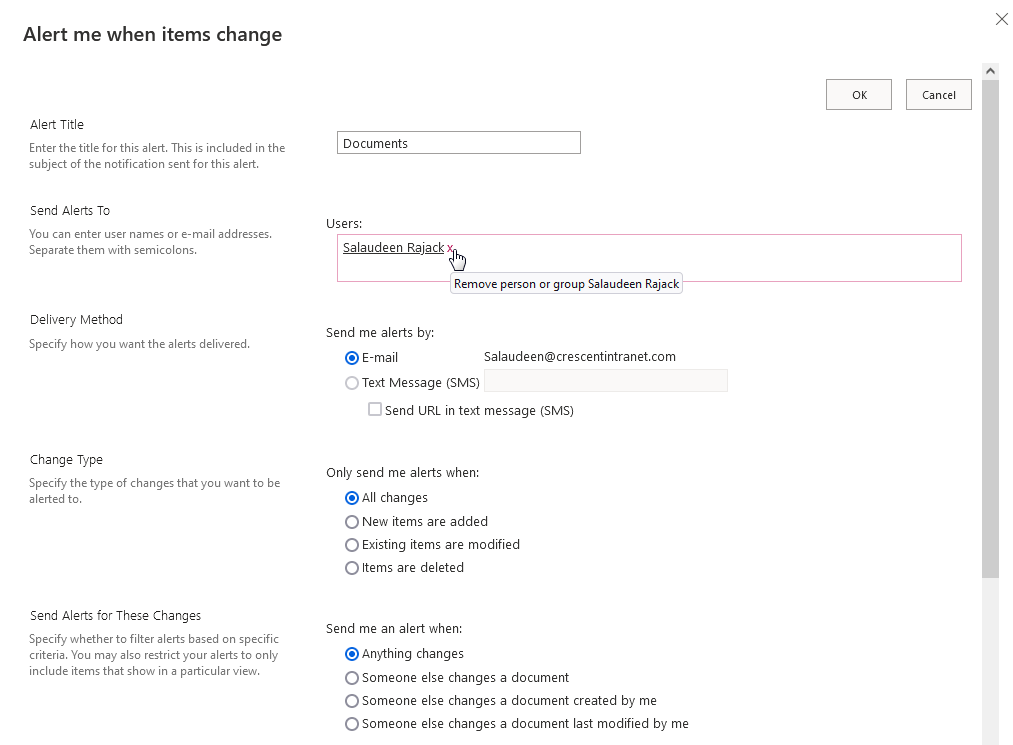Select All changes alert option

pos(352,497)
